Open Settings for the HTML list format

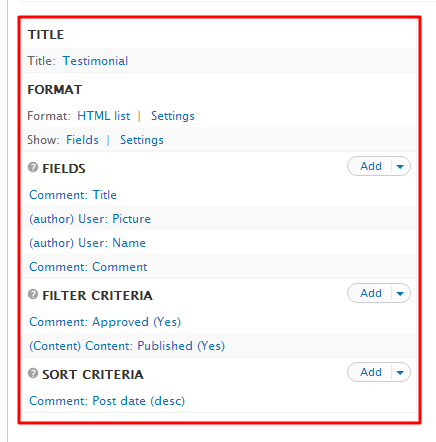173,116
